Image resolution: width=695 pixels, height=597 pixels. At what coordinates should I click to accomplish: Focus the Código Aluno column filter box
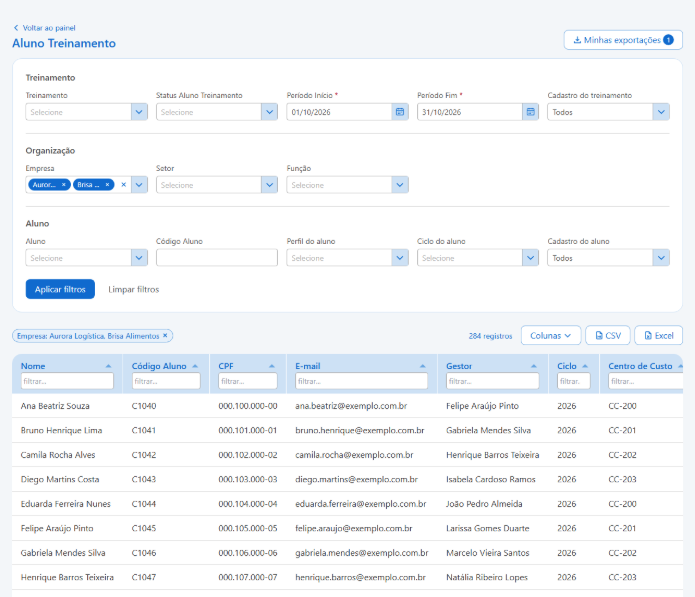(x=166, y=381)
